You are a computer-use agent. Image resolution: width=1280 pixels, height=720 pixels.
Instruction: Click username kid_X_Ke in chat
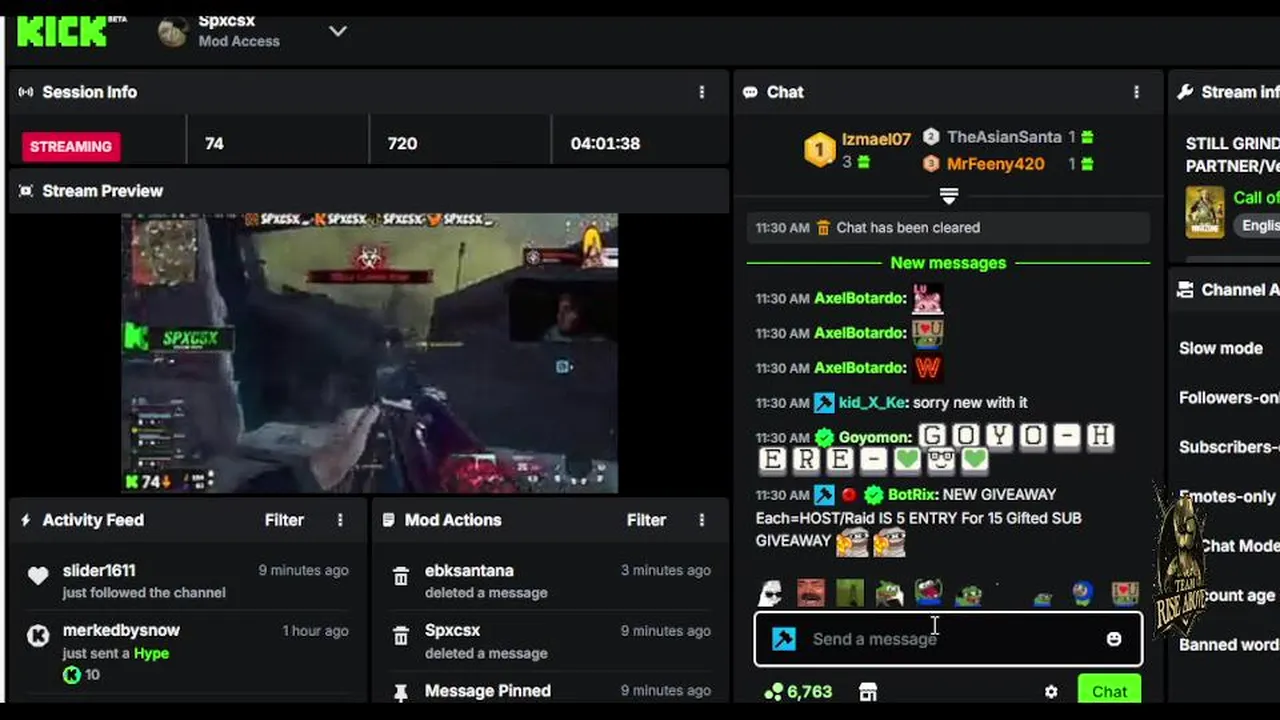coord(872,402)
